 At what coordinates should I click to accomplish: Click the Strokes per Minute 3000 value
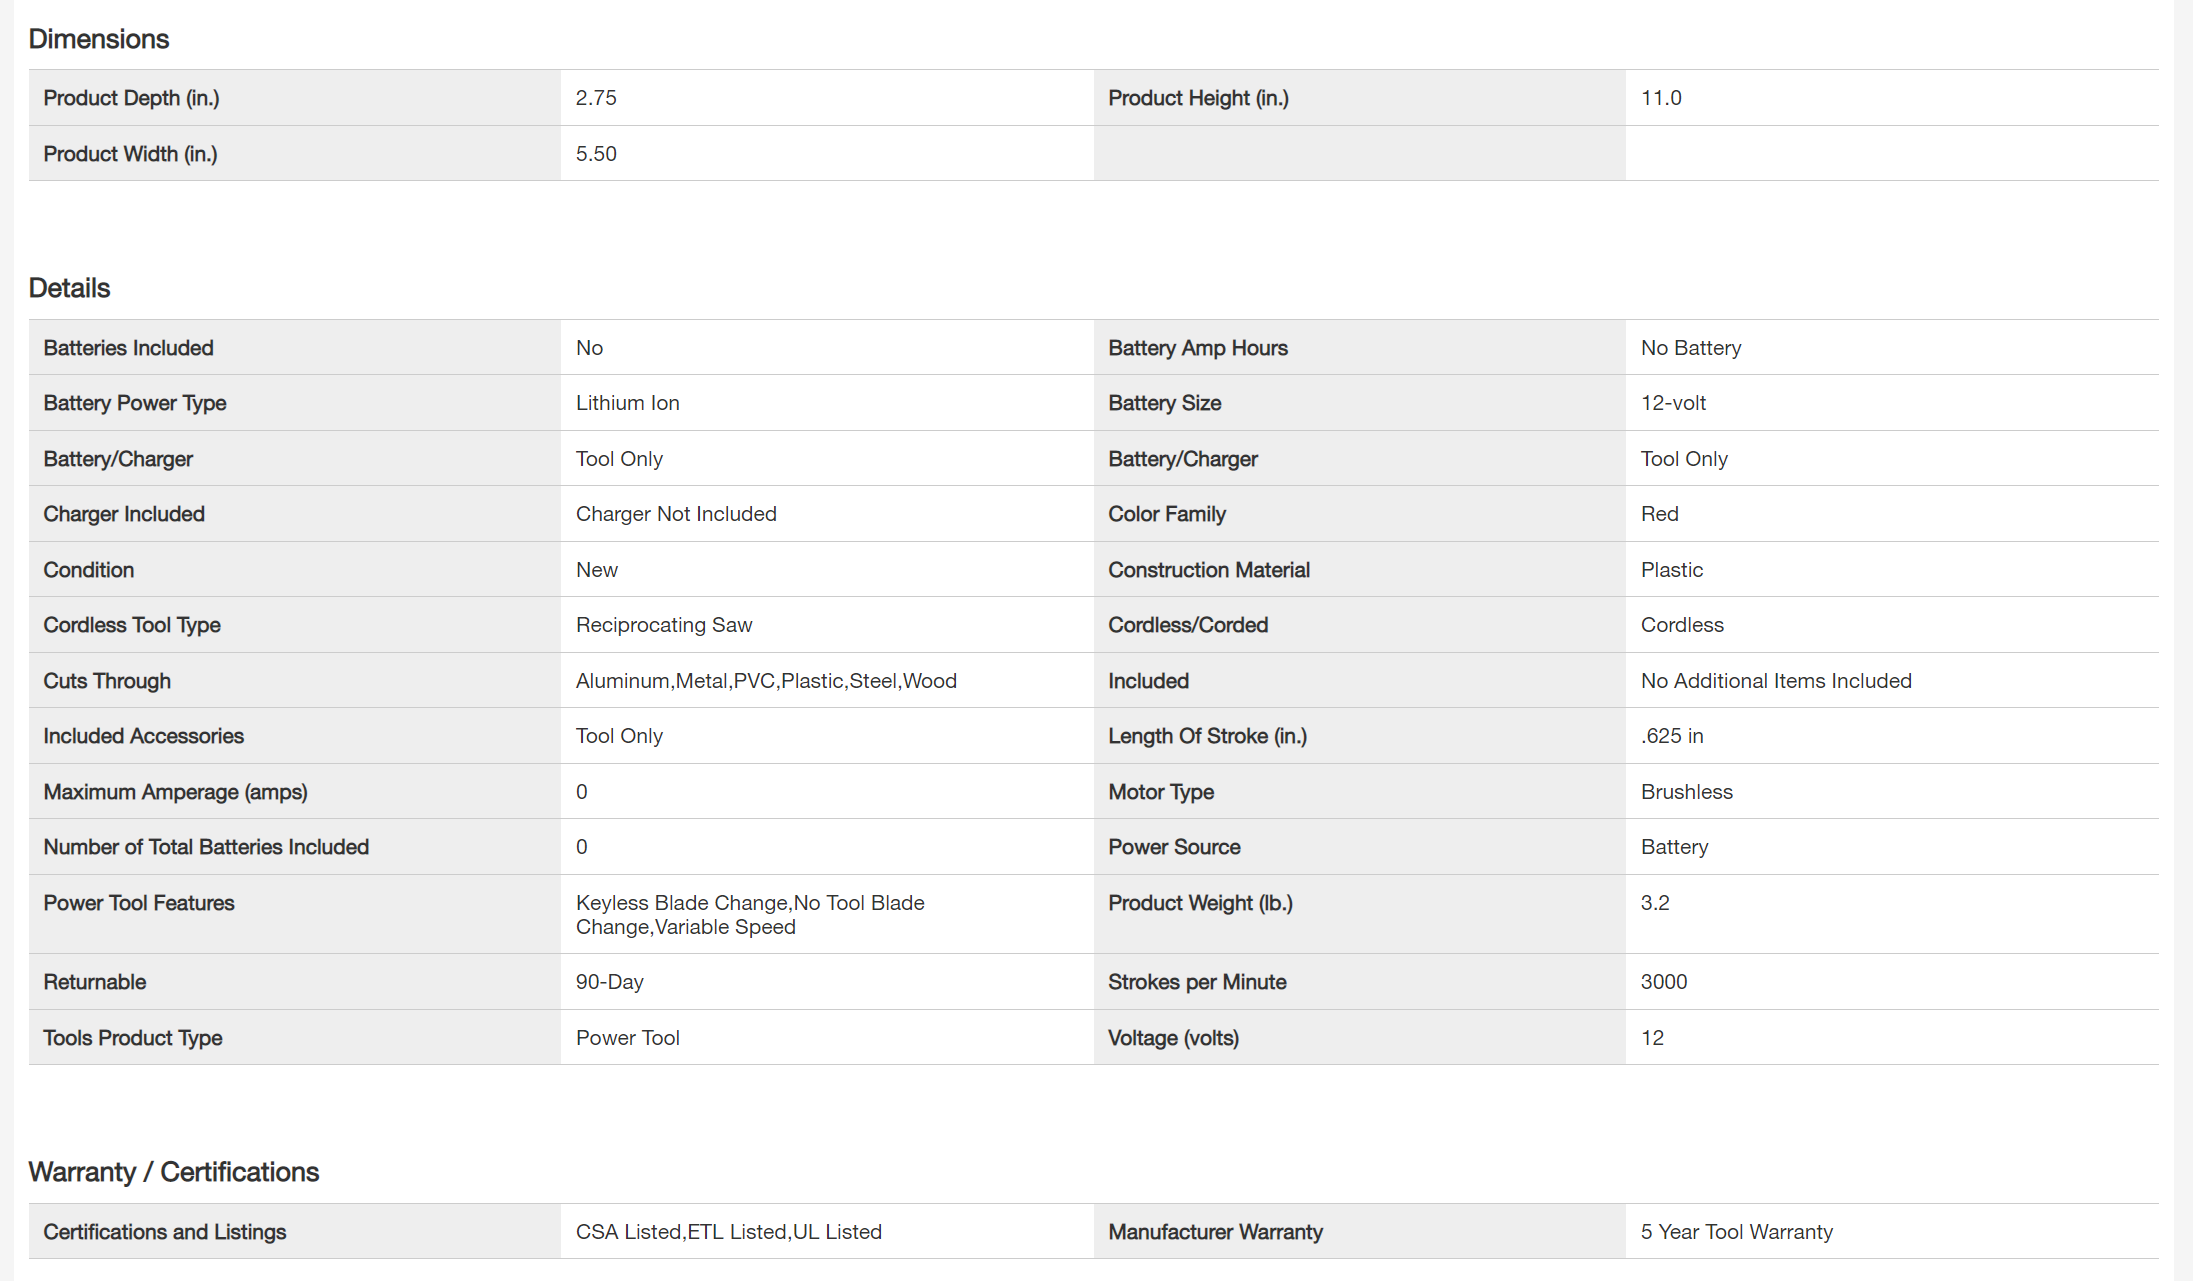point(1663,982)
